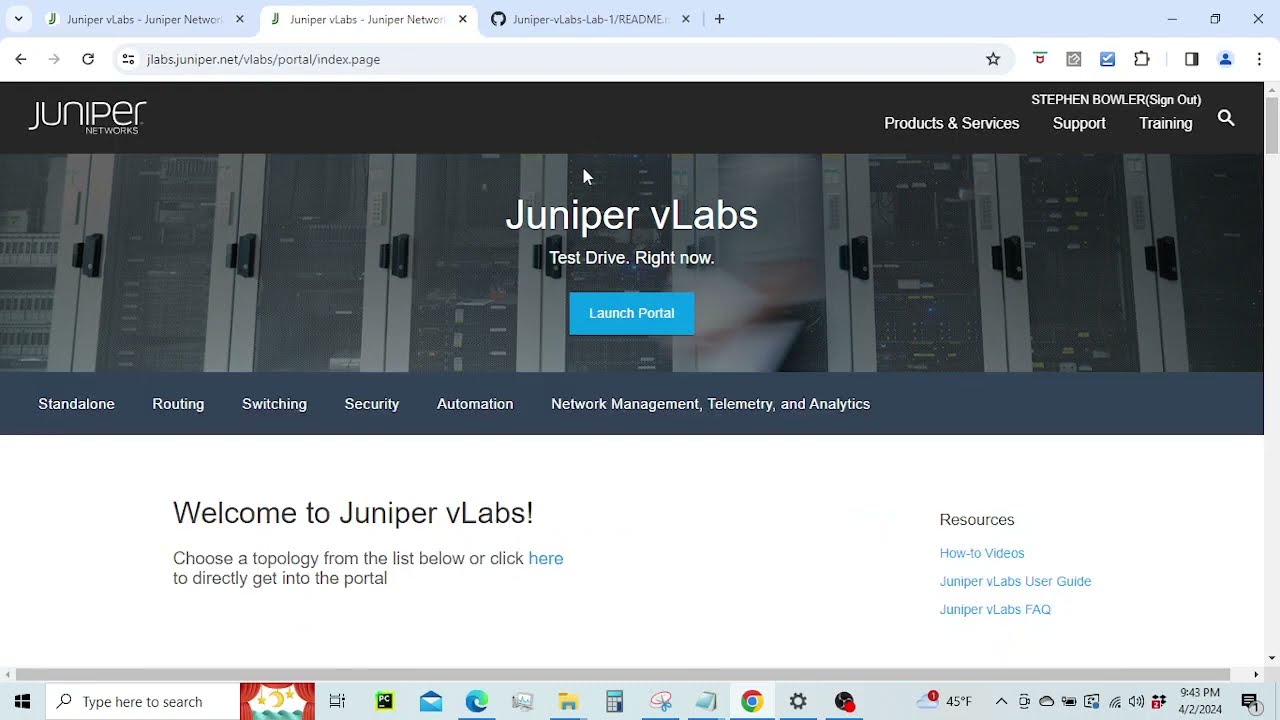Click the red shield extension icon
This screenshot has height=720, width=1280.
[1040, 59]
